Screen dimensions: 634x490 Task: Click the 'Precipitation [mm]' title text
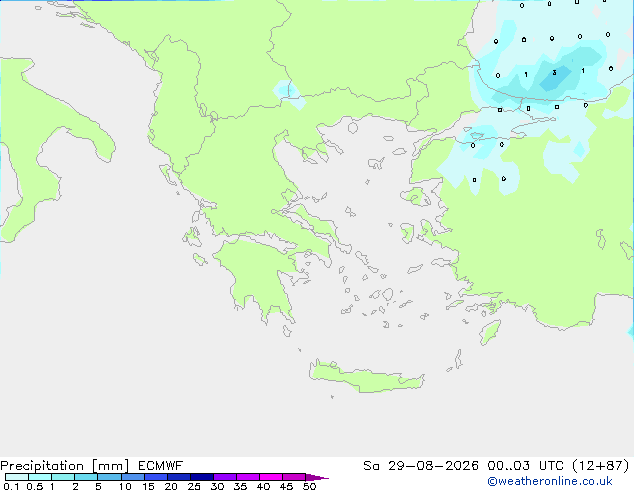point(65,466)
